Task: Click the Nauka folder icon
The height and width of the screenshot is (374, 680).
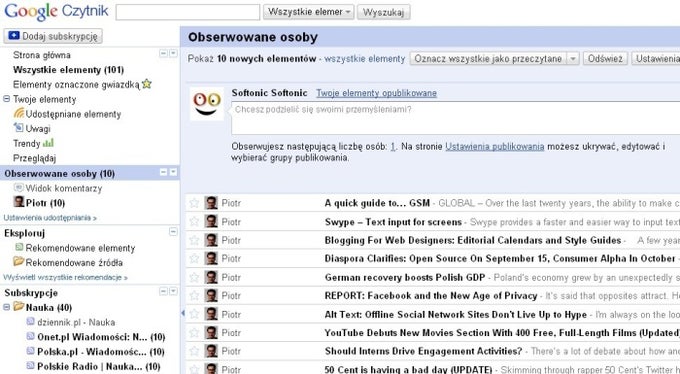Action: click(x=19, y=307)
